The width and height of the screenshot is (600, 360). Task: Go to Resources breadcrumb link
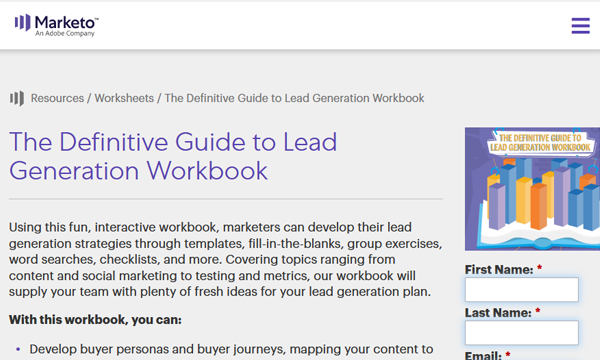point(57,98)
